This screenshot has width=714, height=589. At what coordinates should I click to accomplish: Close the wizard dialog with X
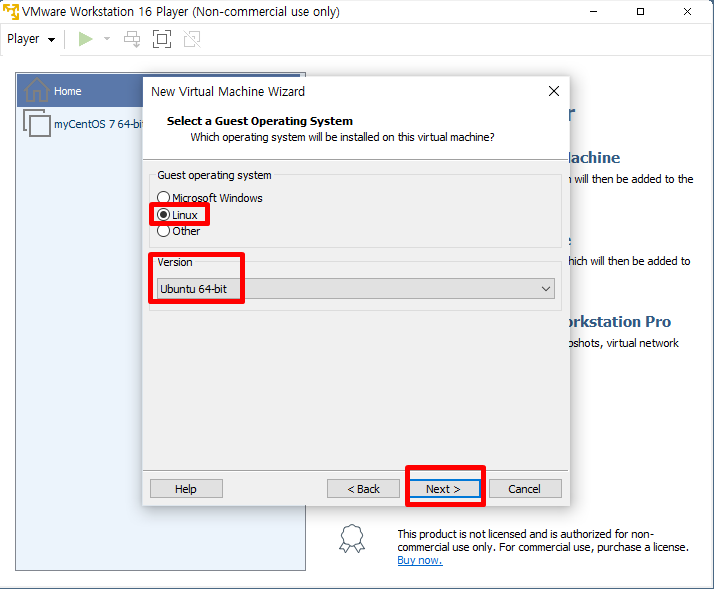pos(554,91)
